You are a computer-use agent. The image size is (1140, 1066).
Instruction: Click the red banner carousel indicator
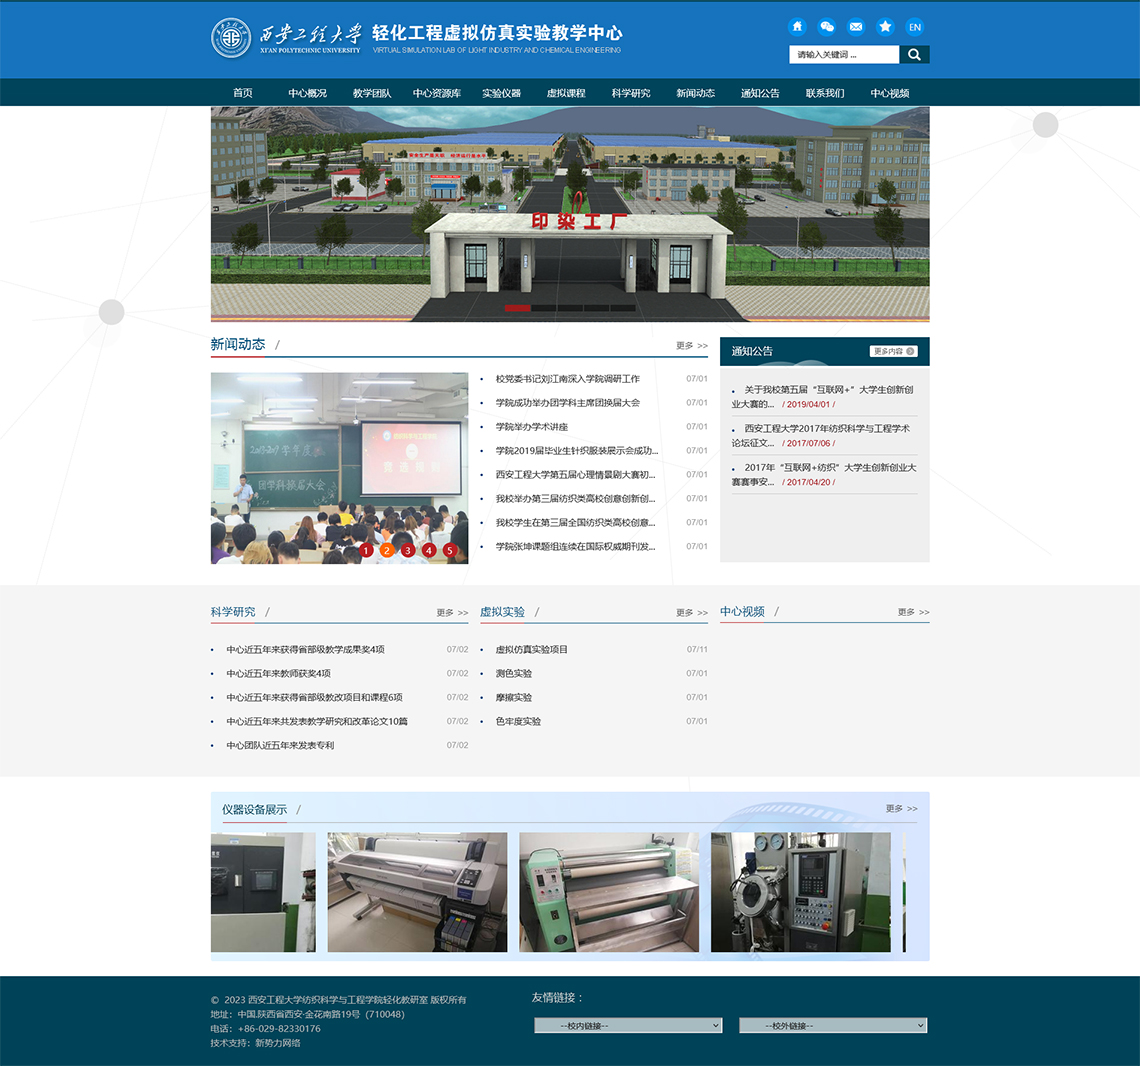tap(518, 308)
